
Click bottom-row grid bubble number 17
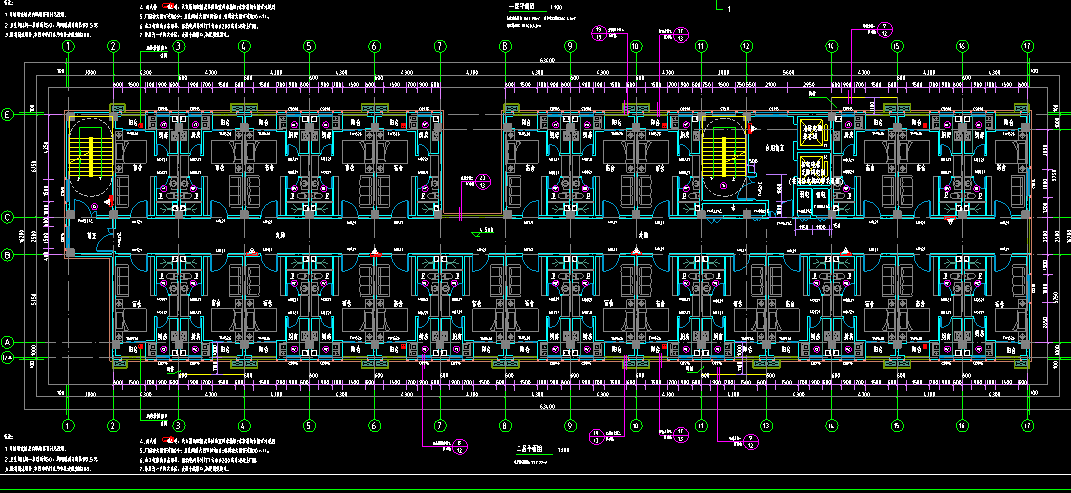click(1026, 425)
